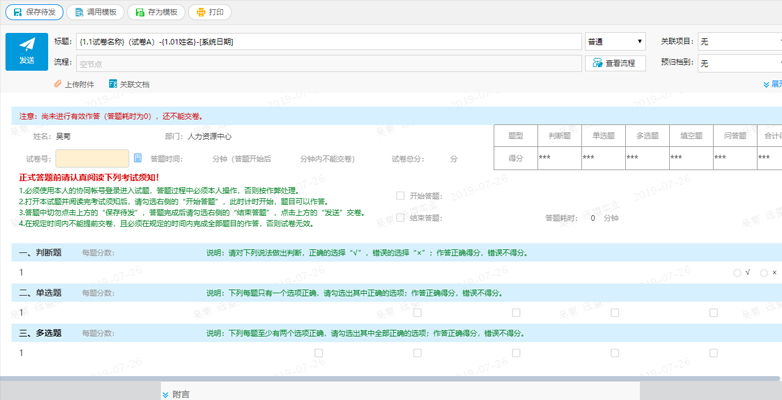This screenshot has height=400, width=782.
Task: Click 存为模板 to save as template
Action: tap(156, 12)
